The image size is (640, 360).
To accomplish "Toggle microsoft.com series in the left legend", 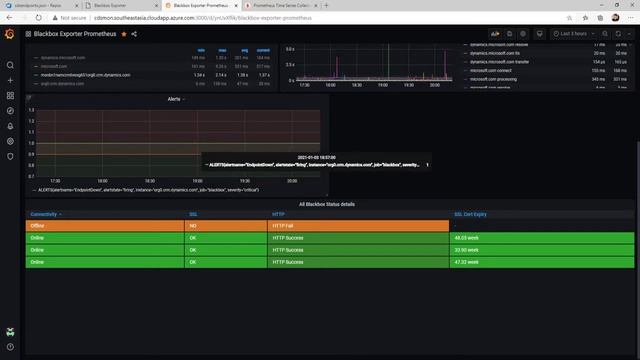I will 54,66.
